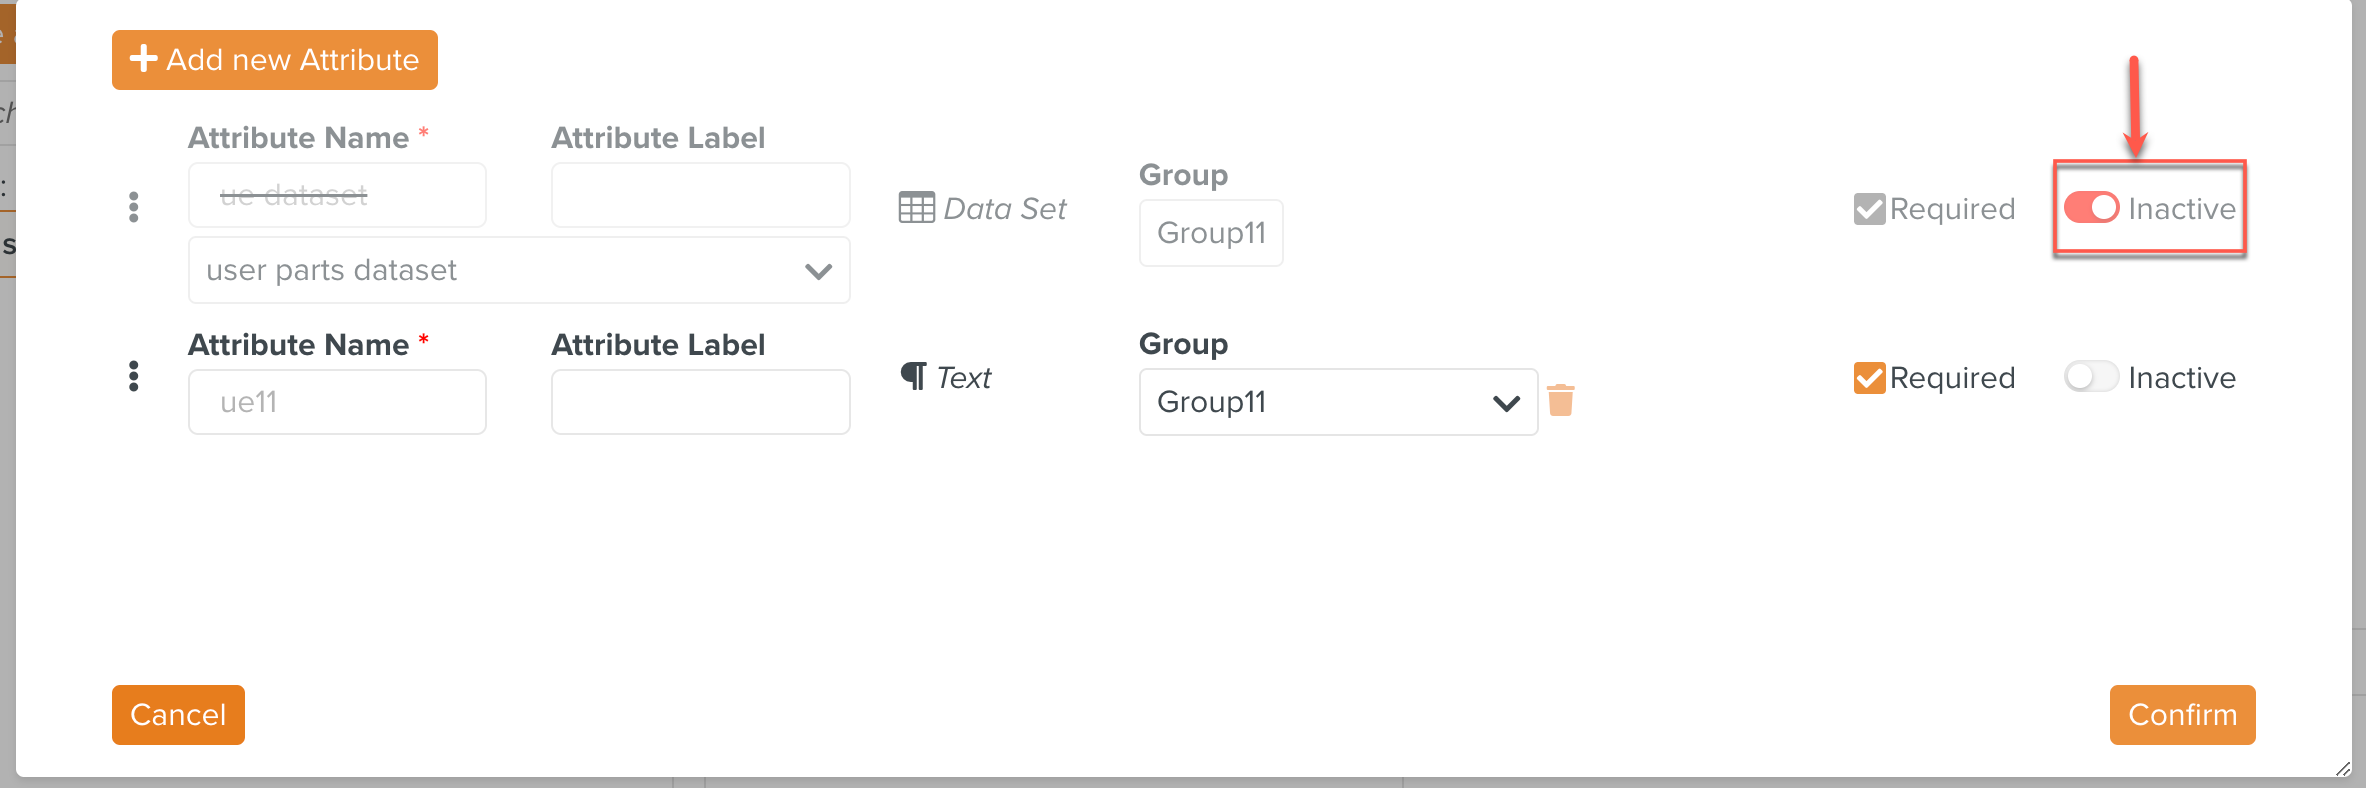Click drag handle dots of ue-dataset row
The image size is (2366, 788).
point(133,207)
